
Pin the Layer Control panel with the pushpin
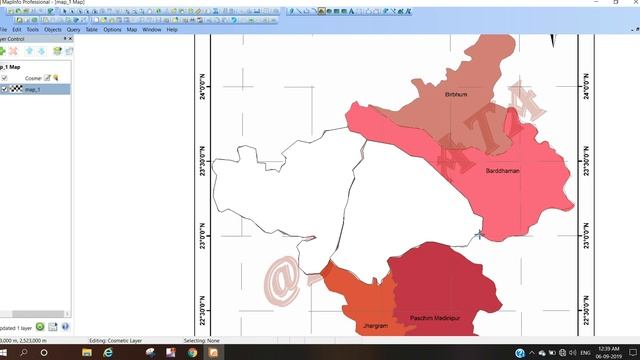pos(64,39)
